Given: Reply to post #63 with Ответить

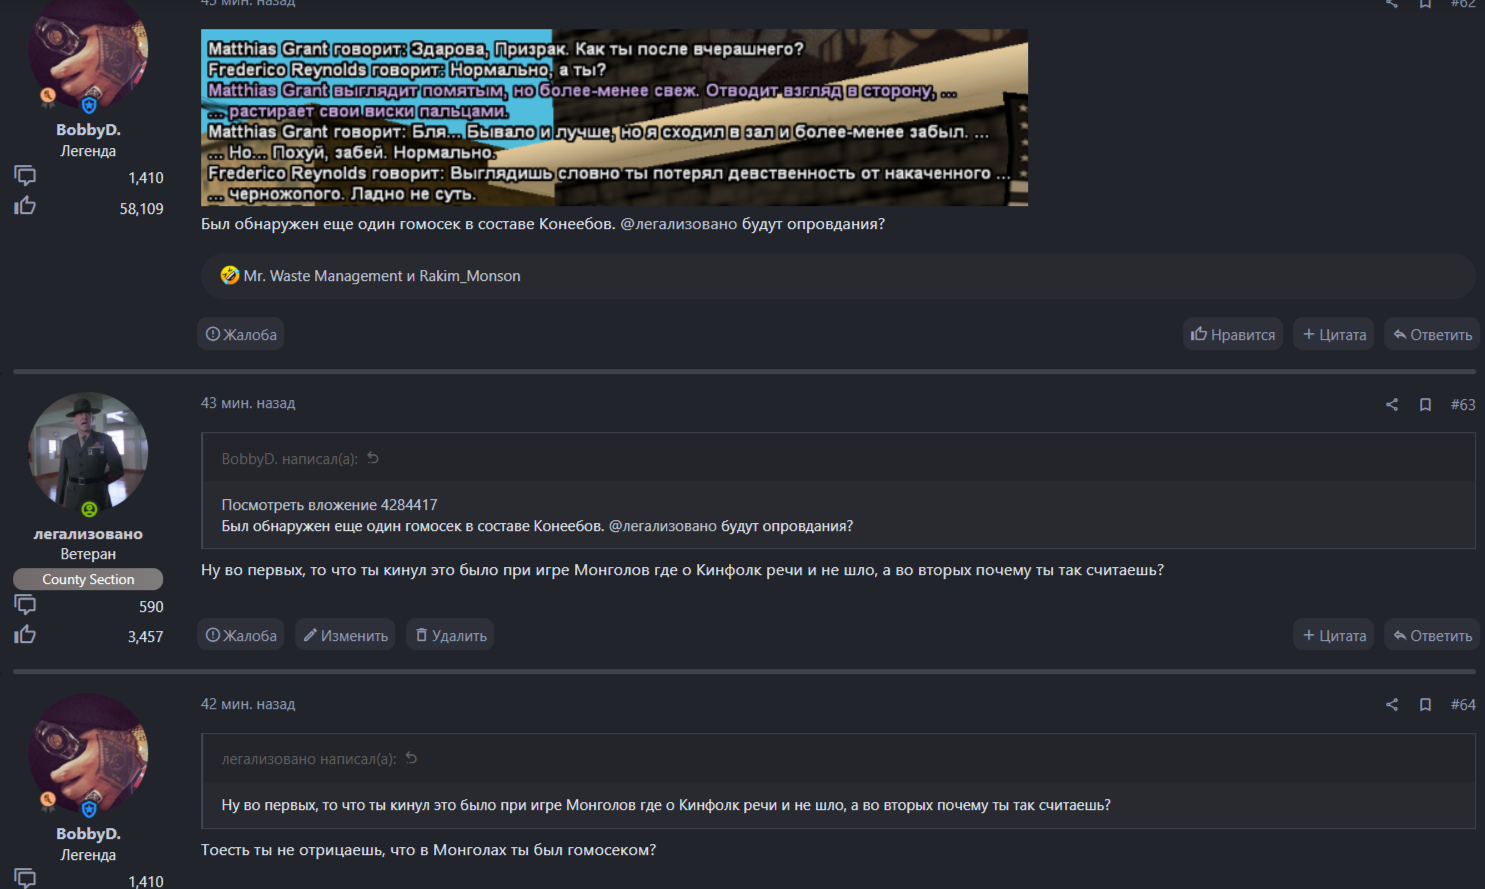Looking at the screenshot, I should 1432,635.
